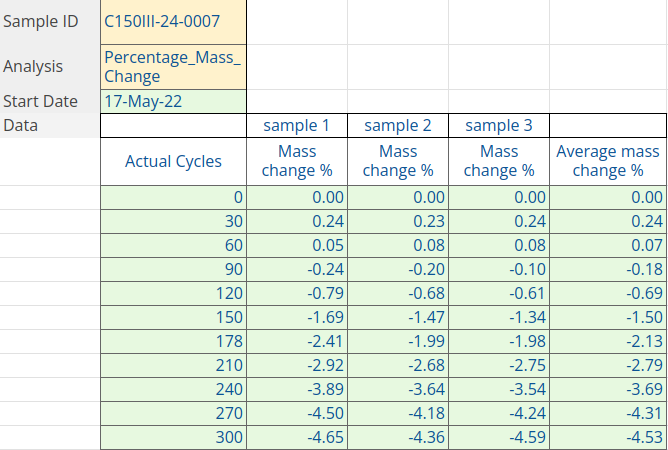Viewport: 668px width, 450px height.
Task: Click the Average mass change % header
Action: pyautogui.click(x=607, y=161)
